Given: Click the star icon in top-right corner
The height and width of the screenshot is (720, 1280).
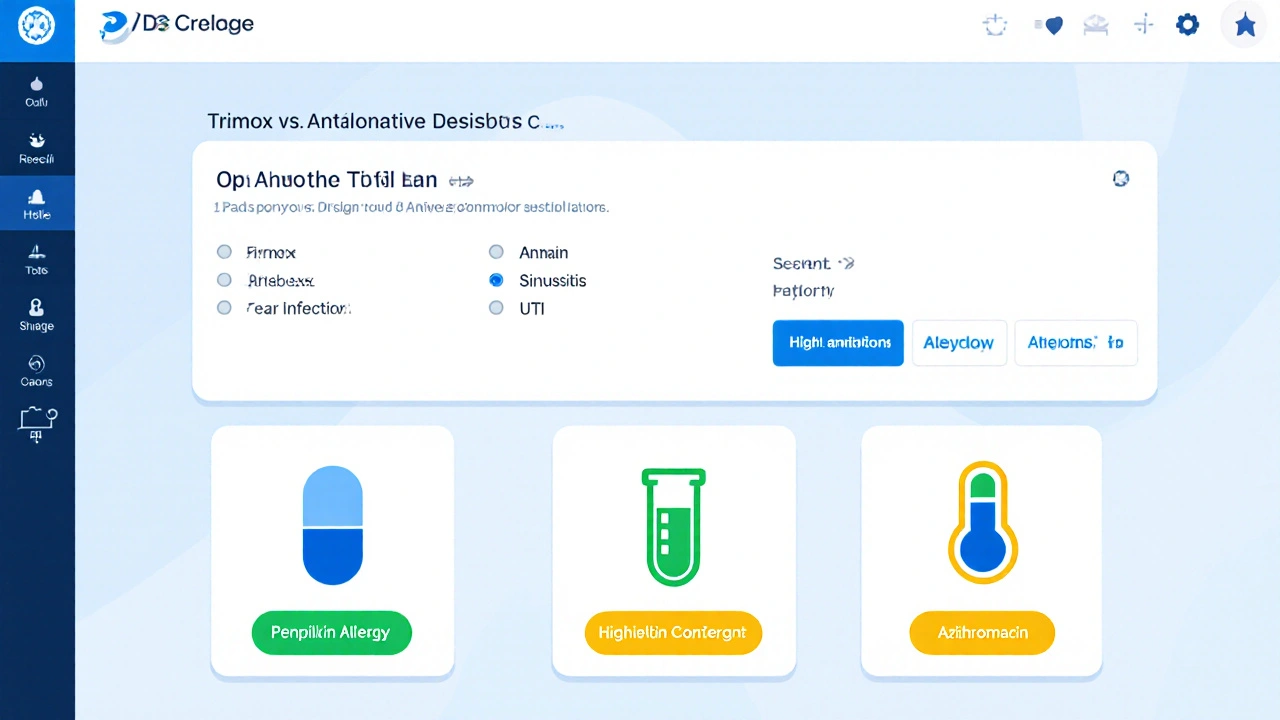Looking at the screenshot, I should click(1245, 25).
